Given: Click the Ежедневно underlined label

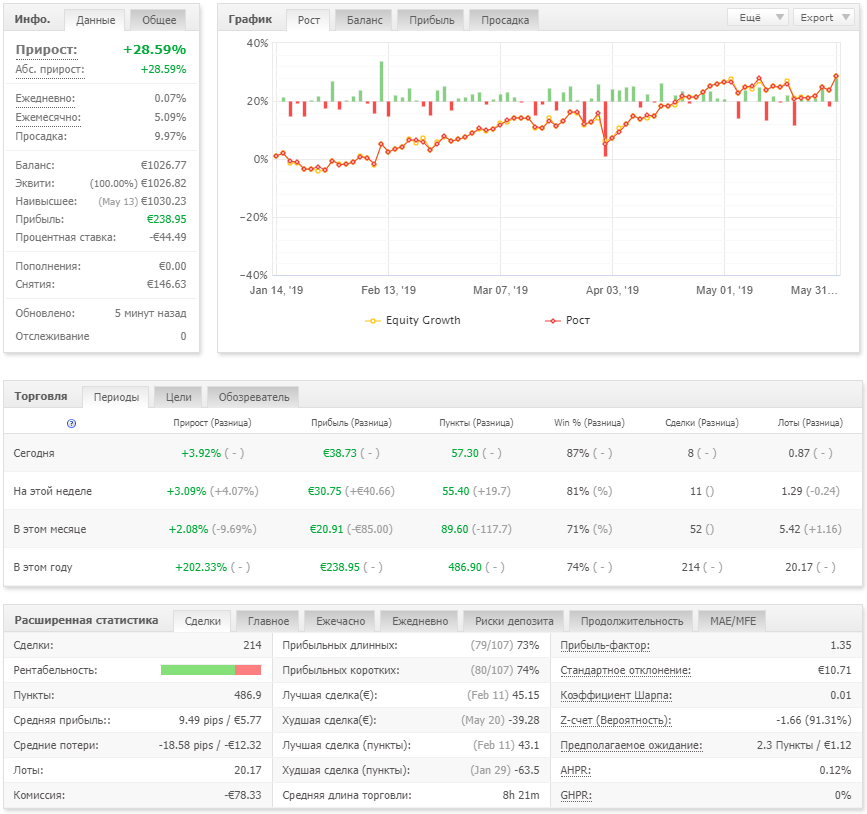Looking at the screenshot, I should (45, 98).
